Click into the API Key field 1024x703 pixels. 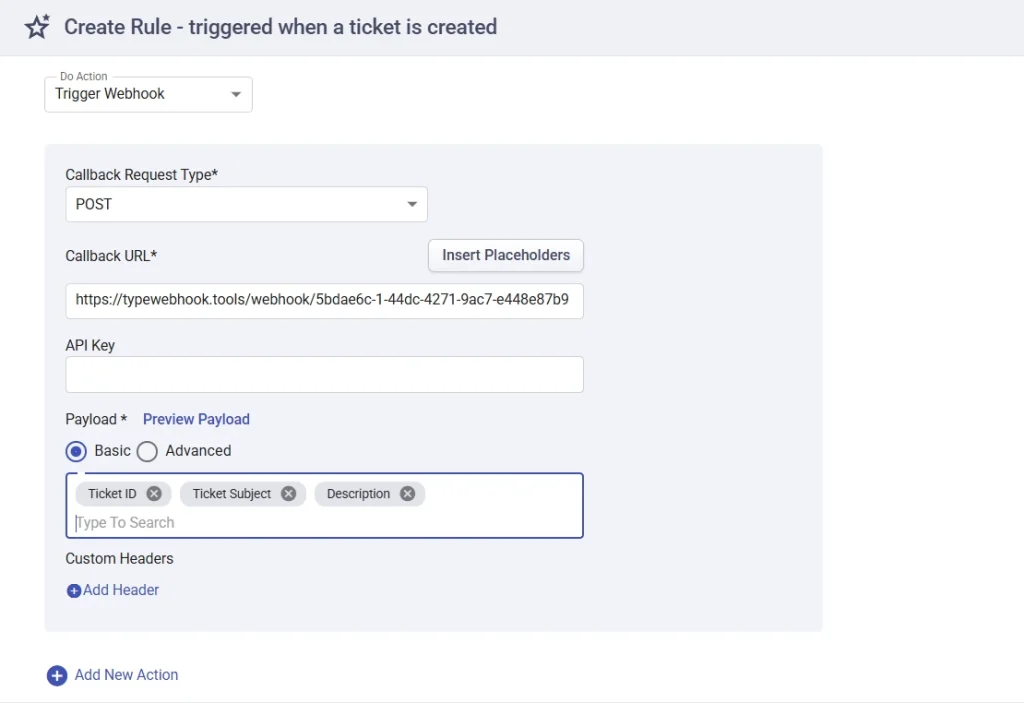pyautogui.click(x=324, y=374)
